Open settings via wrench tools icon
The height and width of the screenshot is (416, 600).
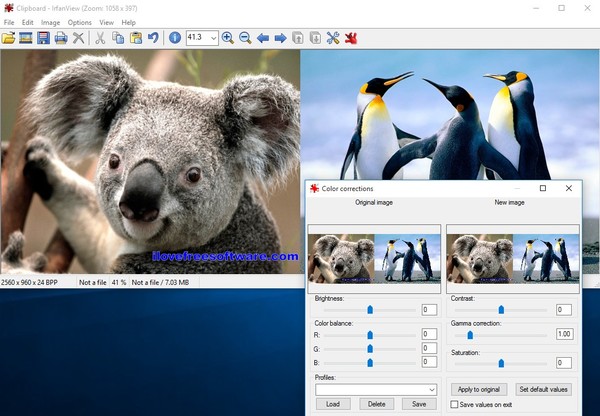pyautogui.click(x=333, y=38)
